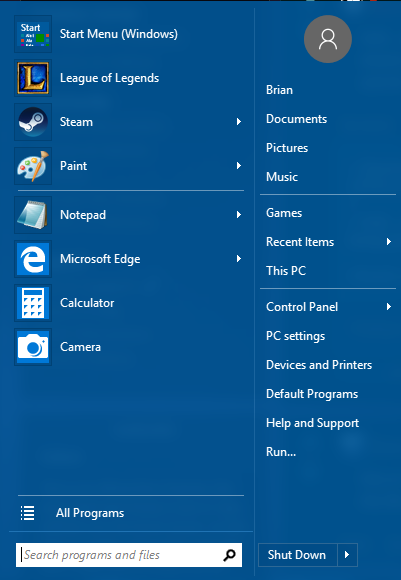Image resolution: width=401 pixels, height=580 pixels.
Task: Click the Paint label
Action: pyautogui.click(x=73, y=166)
